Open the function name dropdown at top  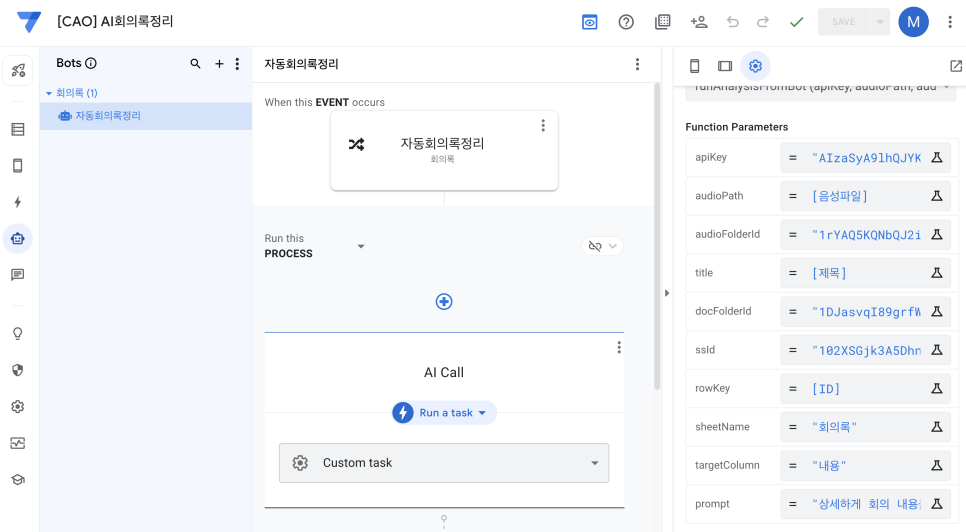coord(821,87)
